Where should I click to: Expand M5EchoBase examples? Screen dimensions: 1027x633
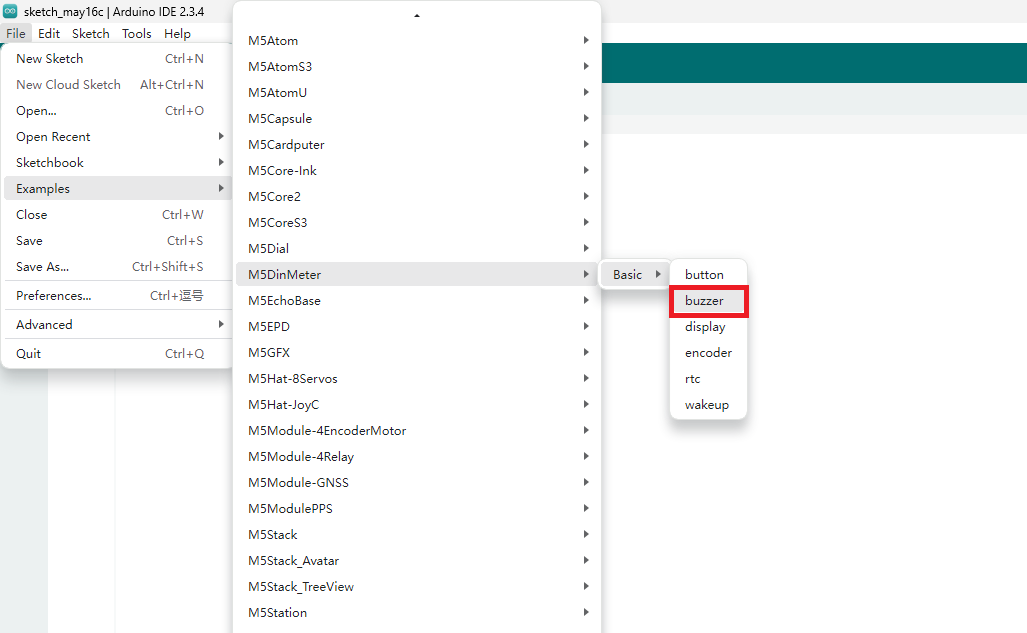click(417, 300)
